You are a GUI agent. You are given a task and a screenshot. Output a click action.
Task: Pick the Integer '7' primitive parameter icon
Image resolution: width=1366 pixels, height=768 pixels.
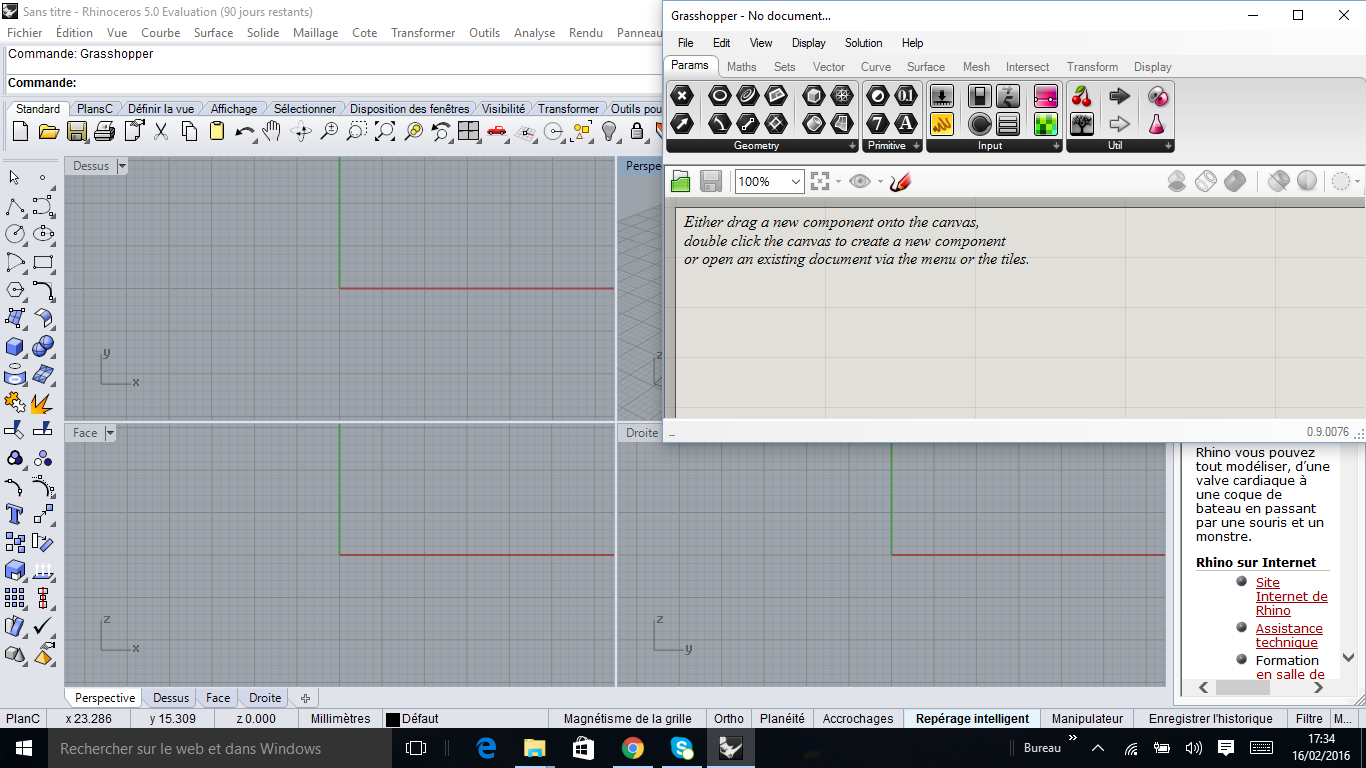[x=877, y=123]
